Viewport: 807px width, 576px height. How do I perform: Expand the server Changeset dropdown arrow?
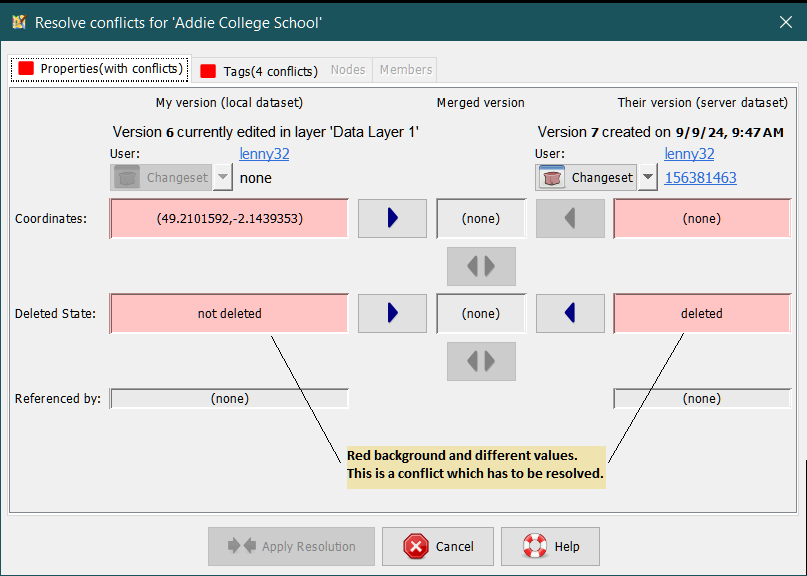point(648,178)
